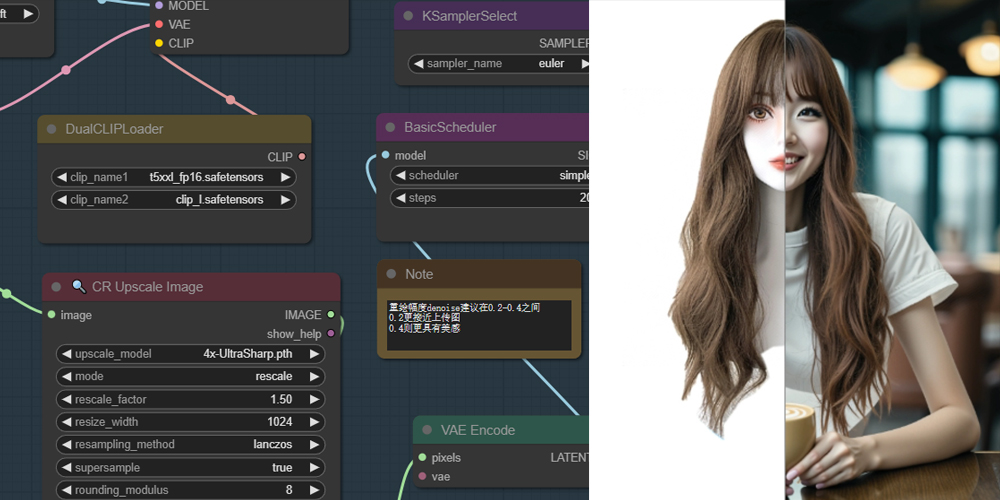Viewport: 1000px width, 500px height.
Task: Decrease rescale_factor with left arrow
Action: 67,399
